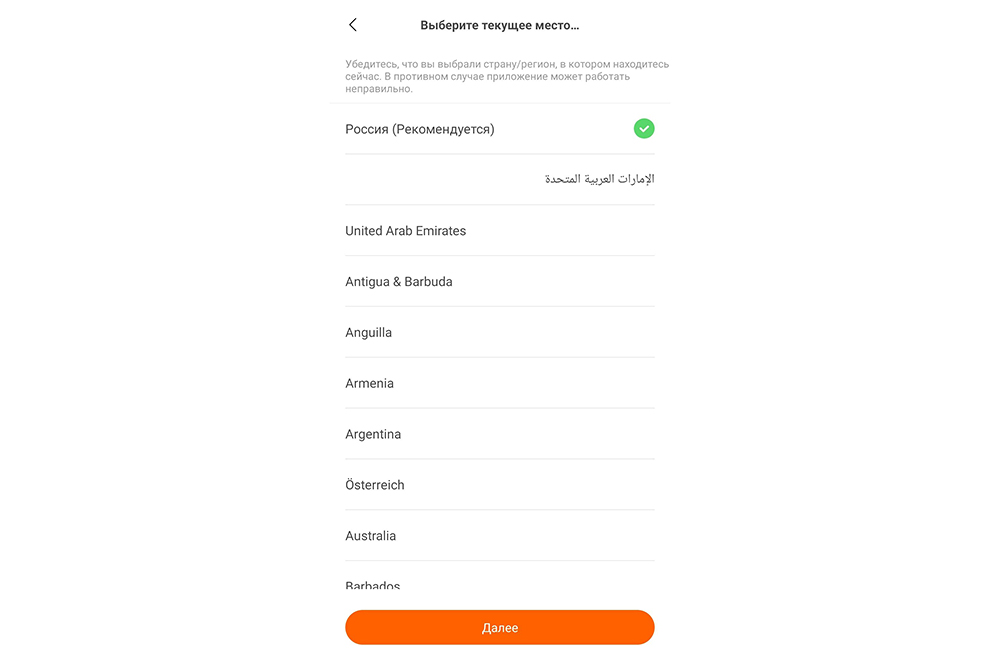Pick Antigua & Barbuda as region
Image resolution: width=1000 pixels, height=657 pixels.
(x=499, y=281)
